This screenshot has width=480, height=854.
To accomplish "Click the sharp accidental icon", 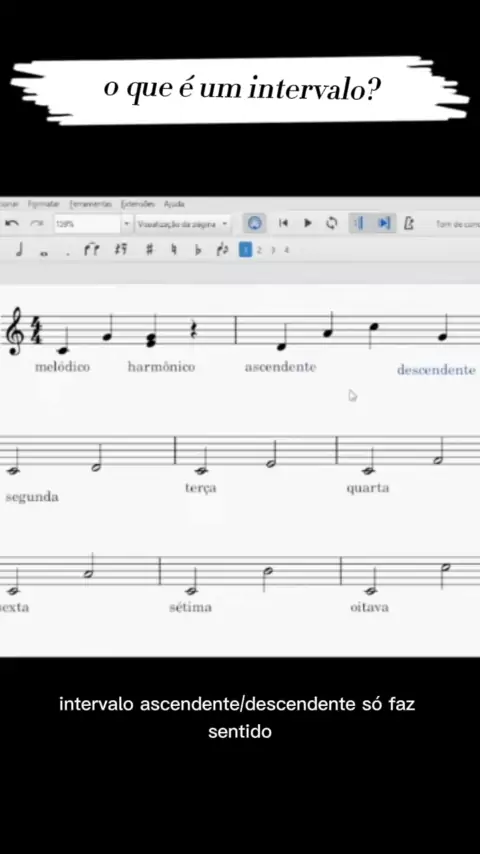I will click(149, 250).
